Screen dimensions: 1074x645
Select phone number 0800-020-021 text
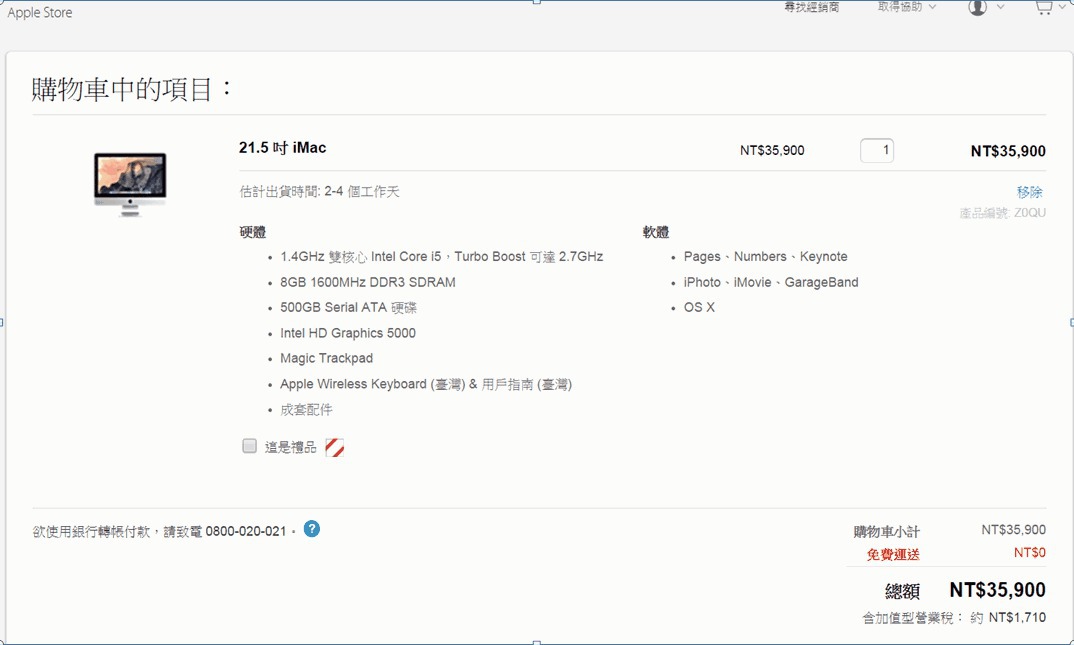(x=245, y=531)
